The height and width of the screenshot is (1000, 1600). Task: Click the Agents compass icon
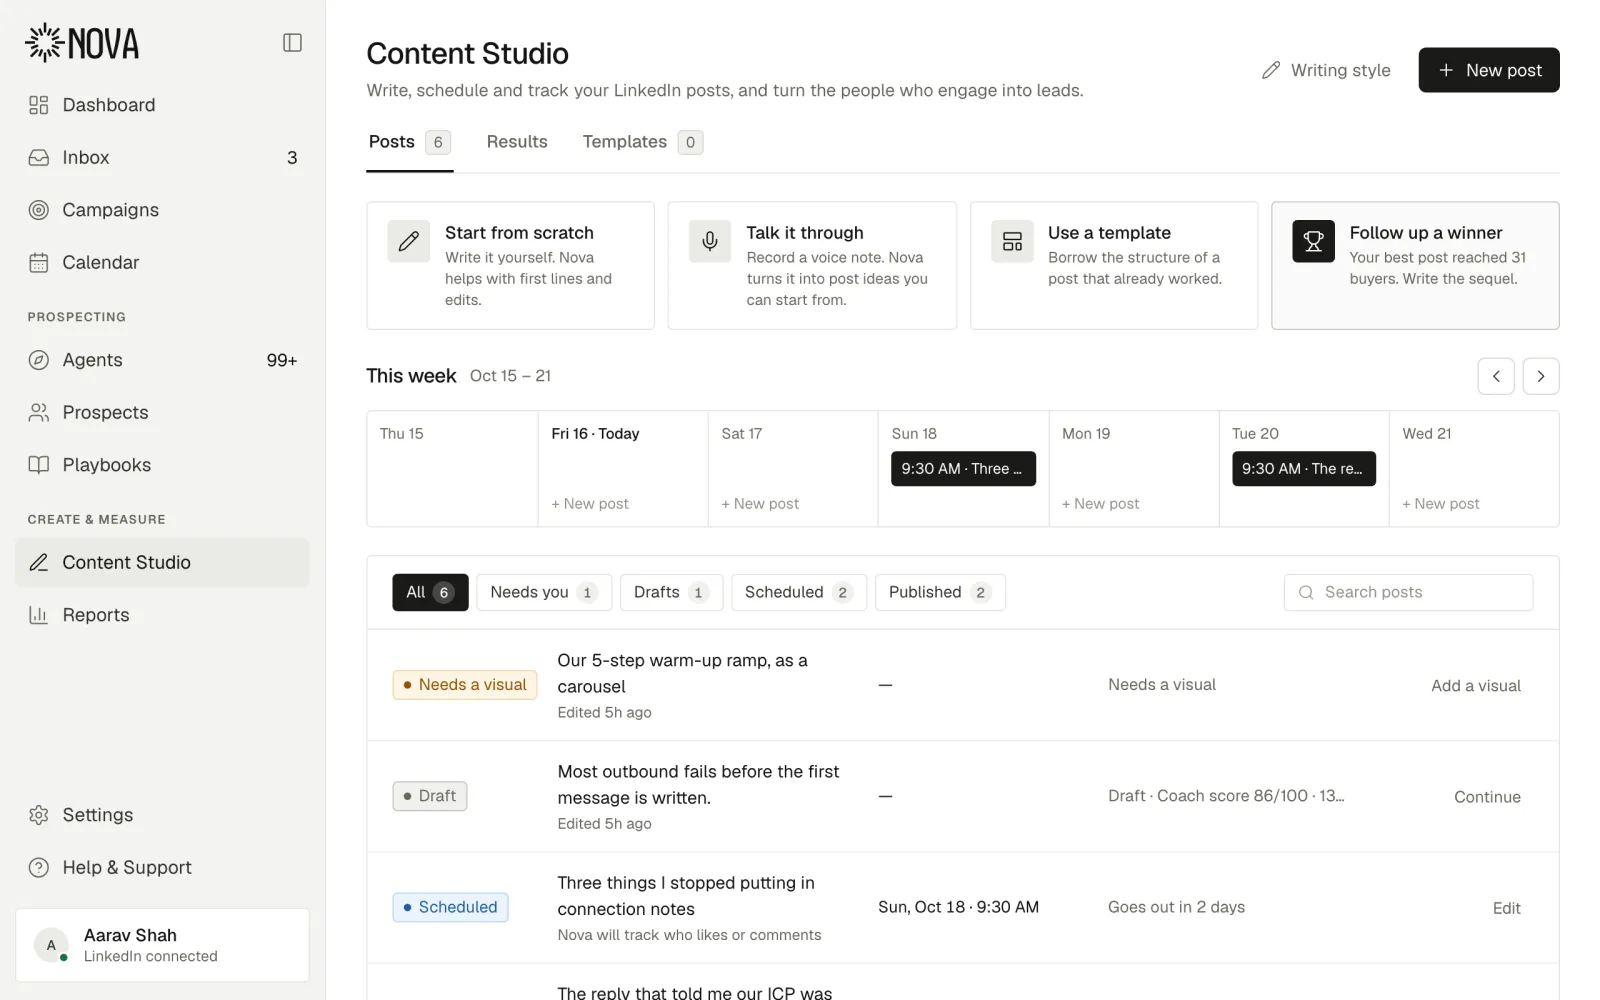click(x=39, y=360)
